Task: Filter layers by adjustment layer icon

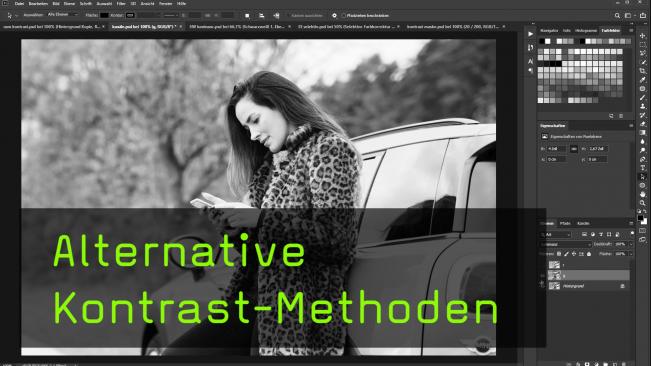Action: coord(592,234)
